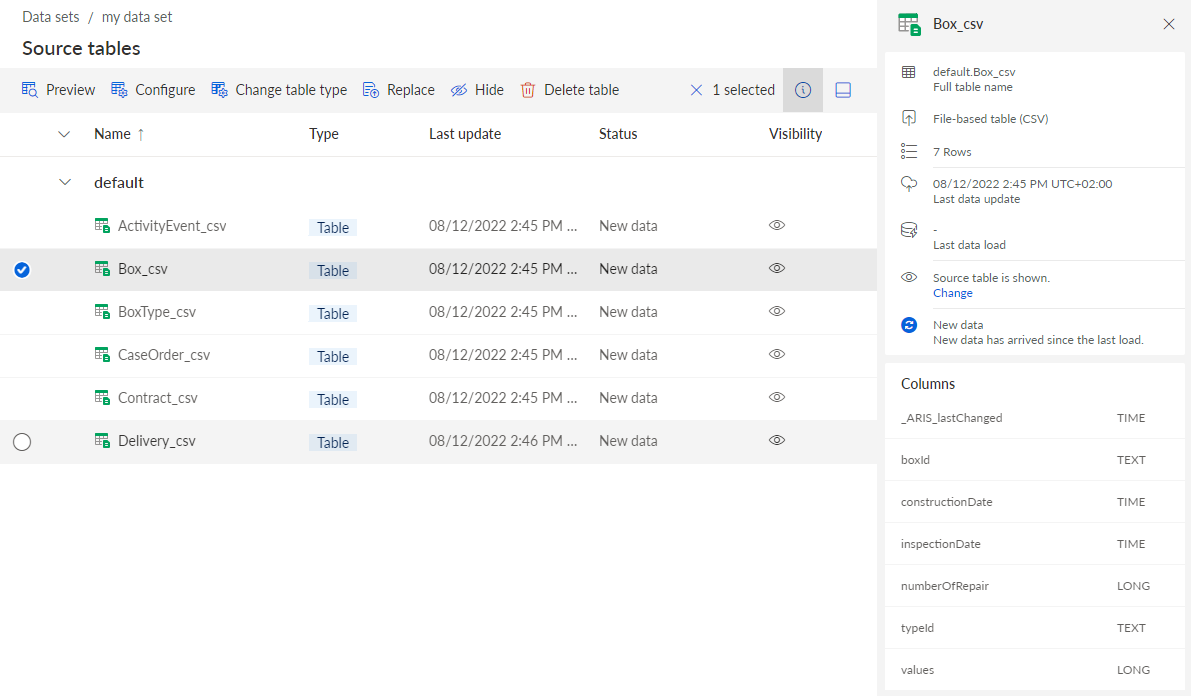
Task: Click New data status of Contract_csv
Action: [628, 398]
